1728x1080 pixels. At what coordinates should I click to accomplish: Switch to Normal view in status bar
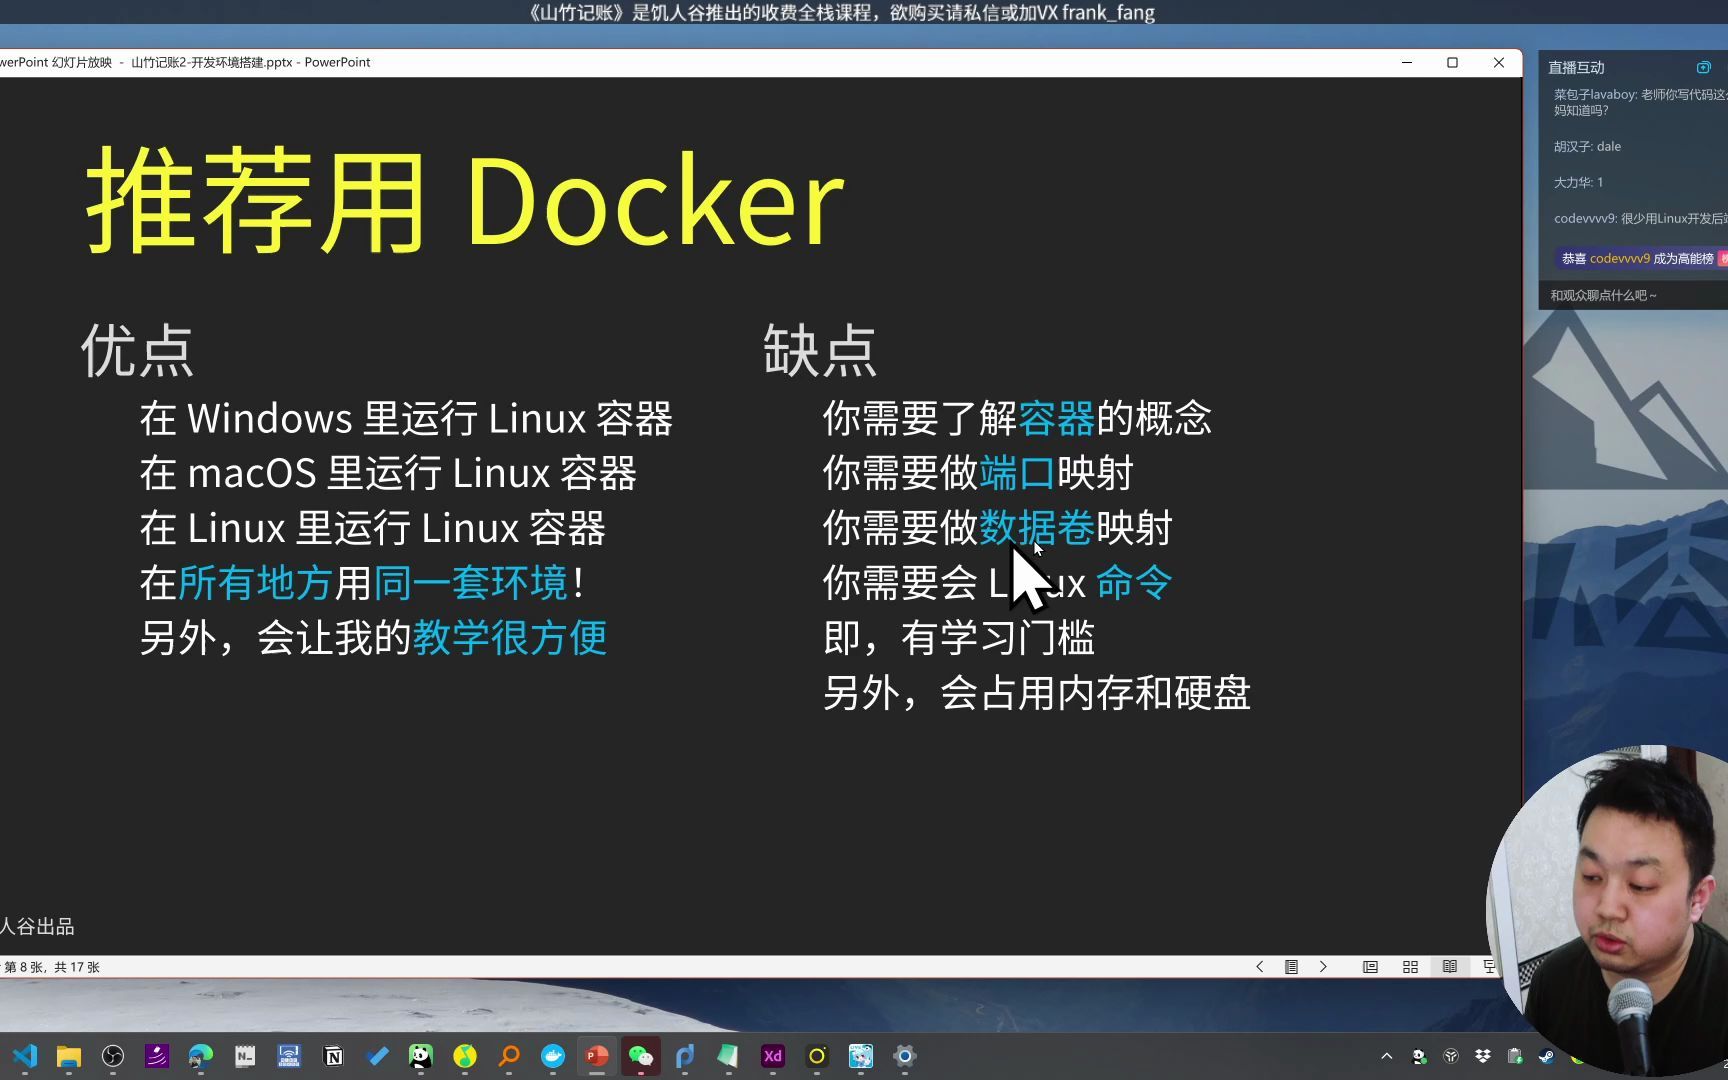(x=1370, y=967)
